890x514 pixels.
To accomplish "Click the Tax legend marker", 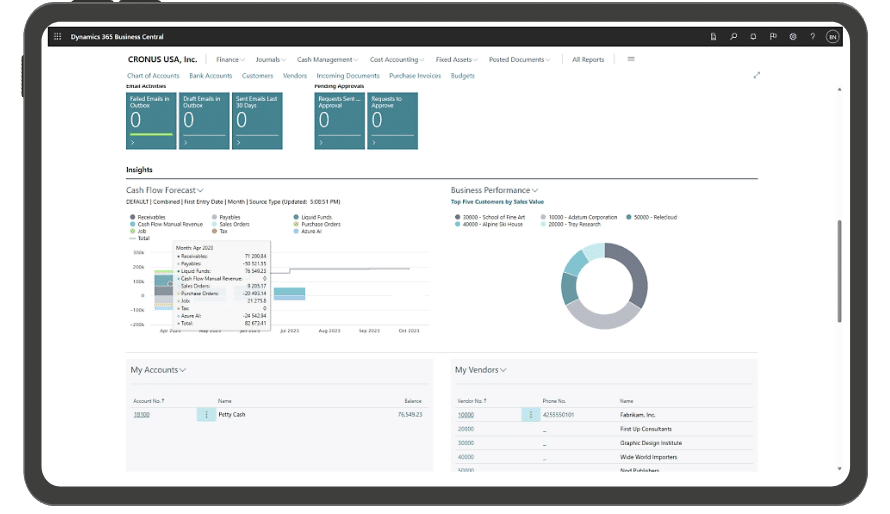I will coord(215,231).
